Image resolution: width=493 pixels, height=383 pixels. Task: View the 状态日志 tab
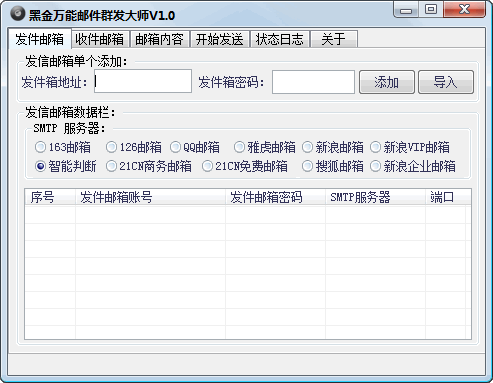(x=280, y=39)
